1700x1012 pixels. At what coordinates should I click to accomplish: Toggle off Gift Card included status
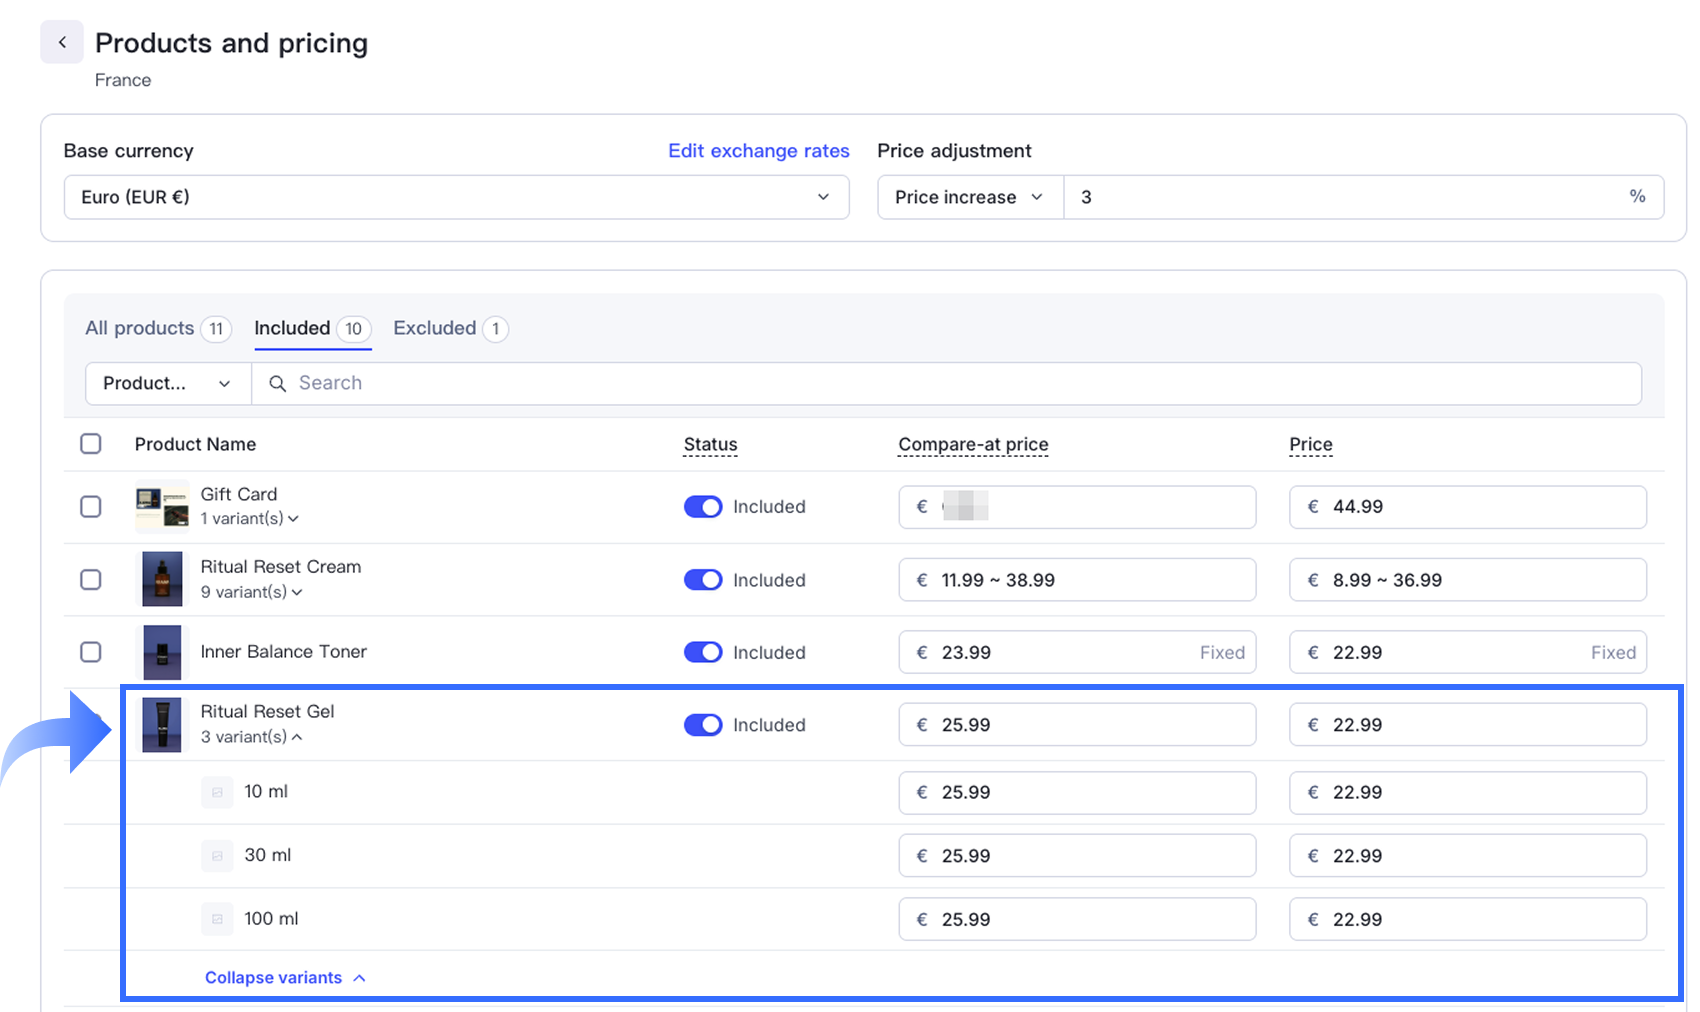point(703,507)
